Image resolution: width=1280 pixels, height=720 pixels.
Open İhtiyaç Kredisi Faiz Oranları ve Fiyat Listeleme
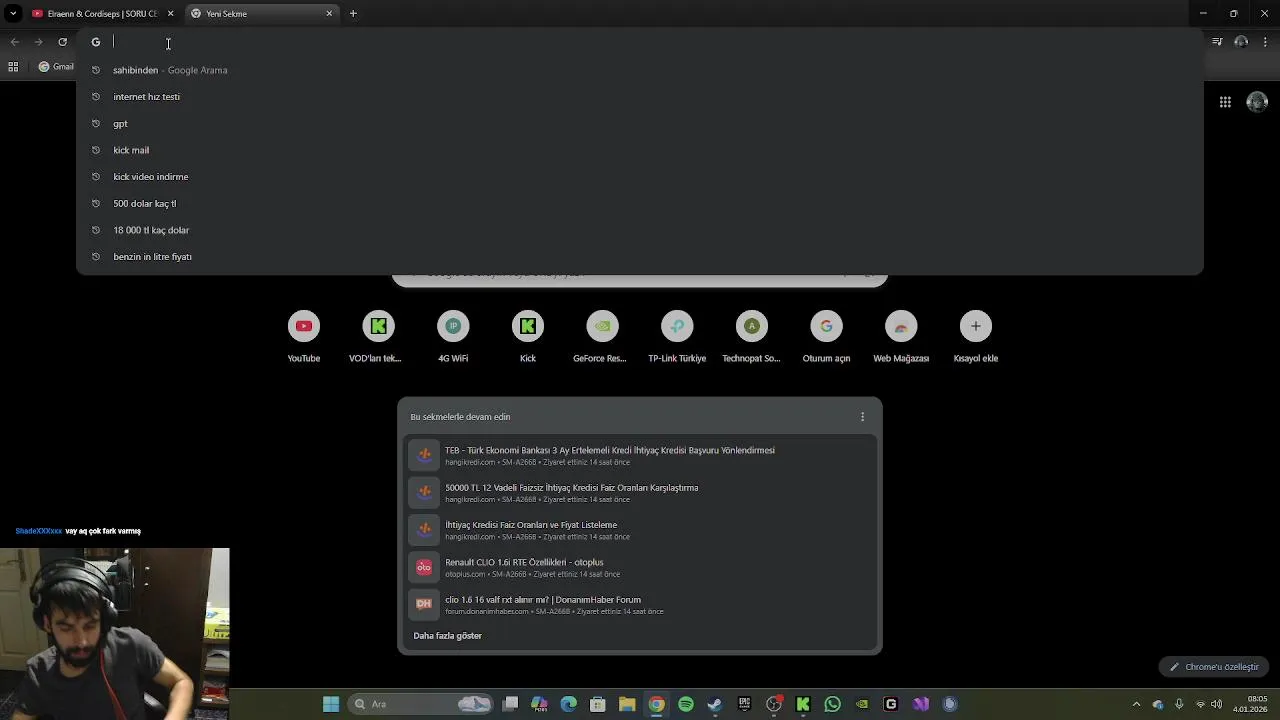point(640,530)
